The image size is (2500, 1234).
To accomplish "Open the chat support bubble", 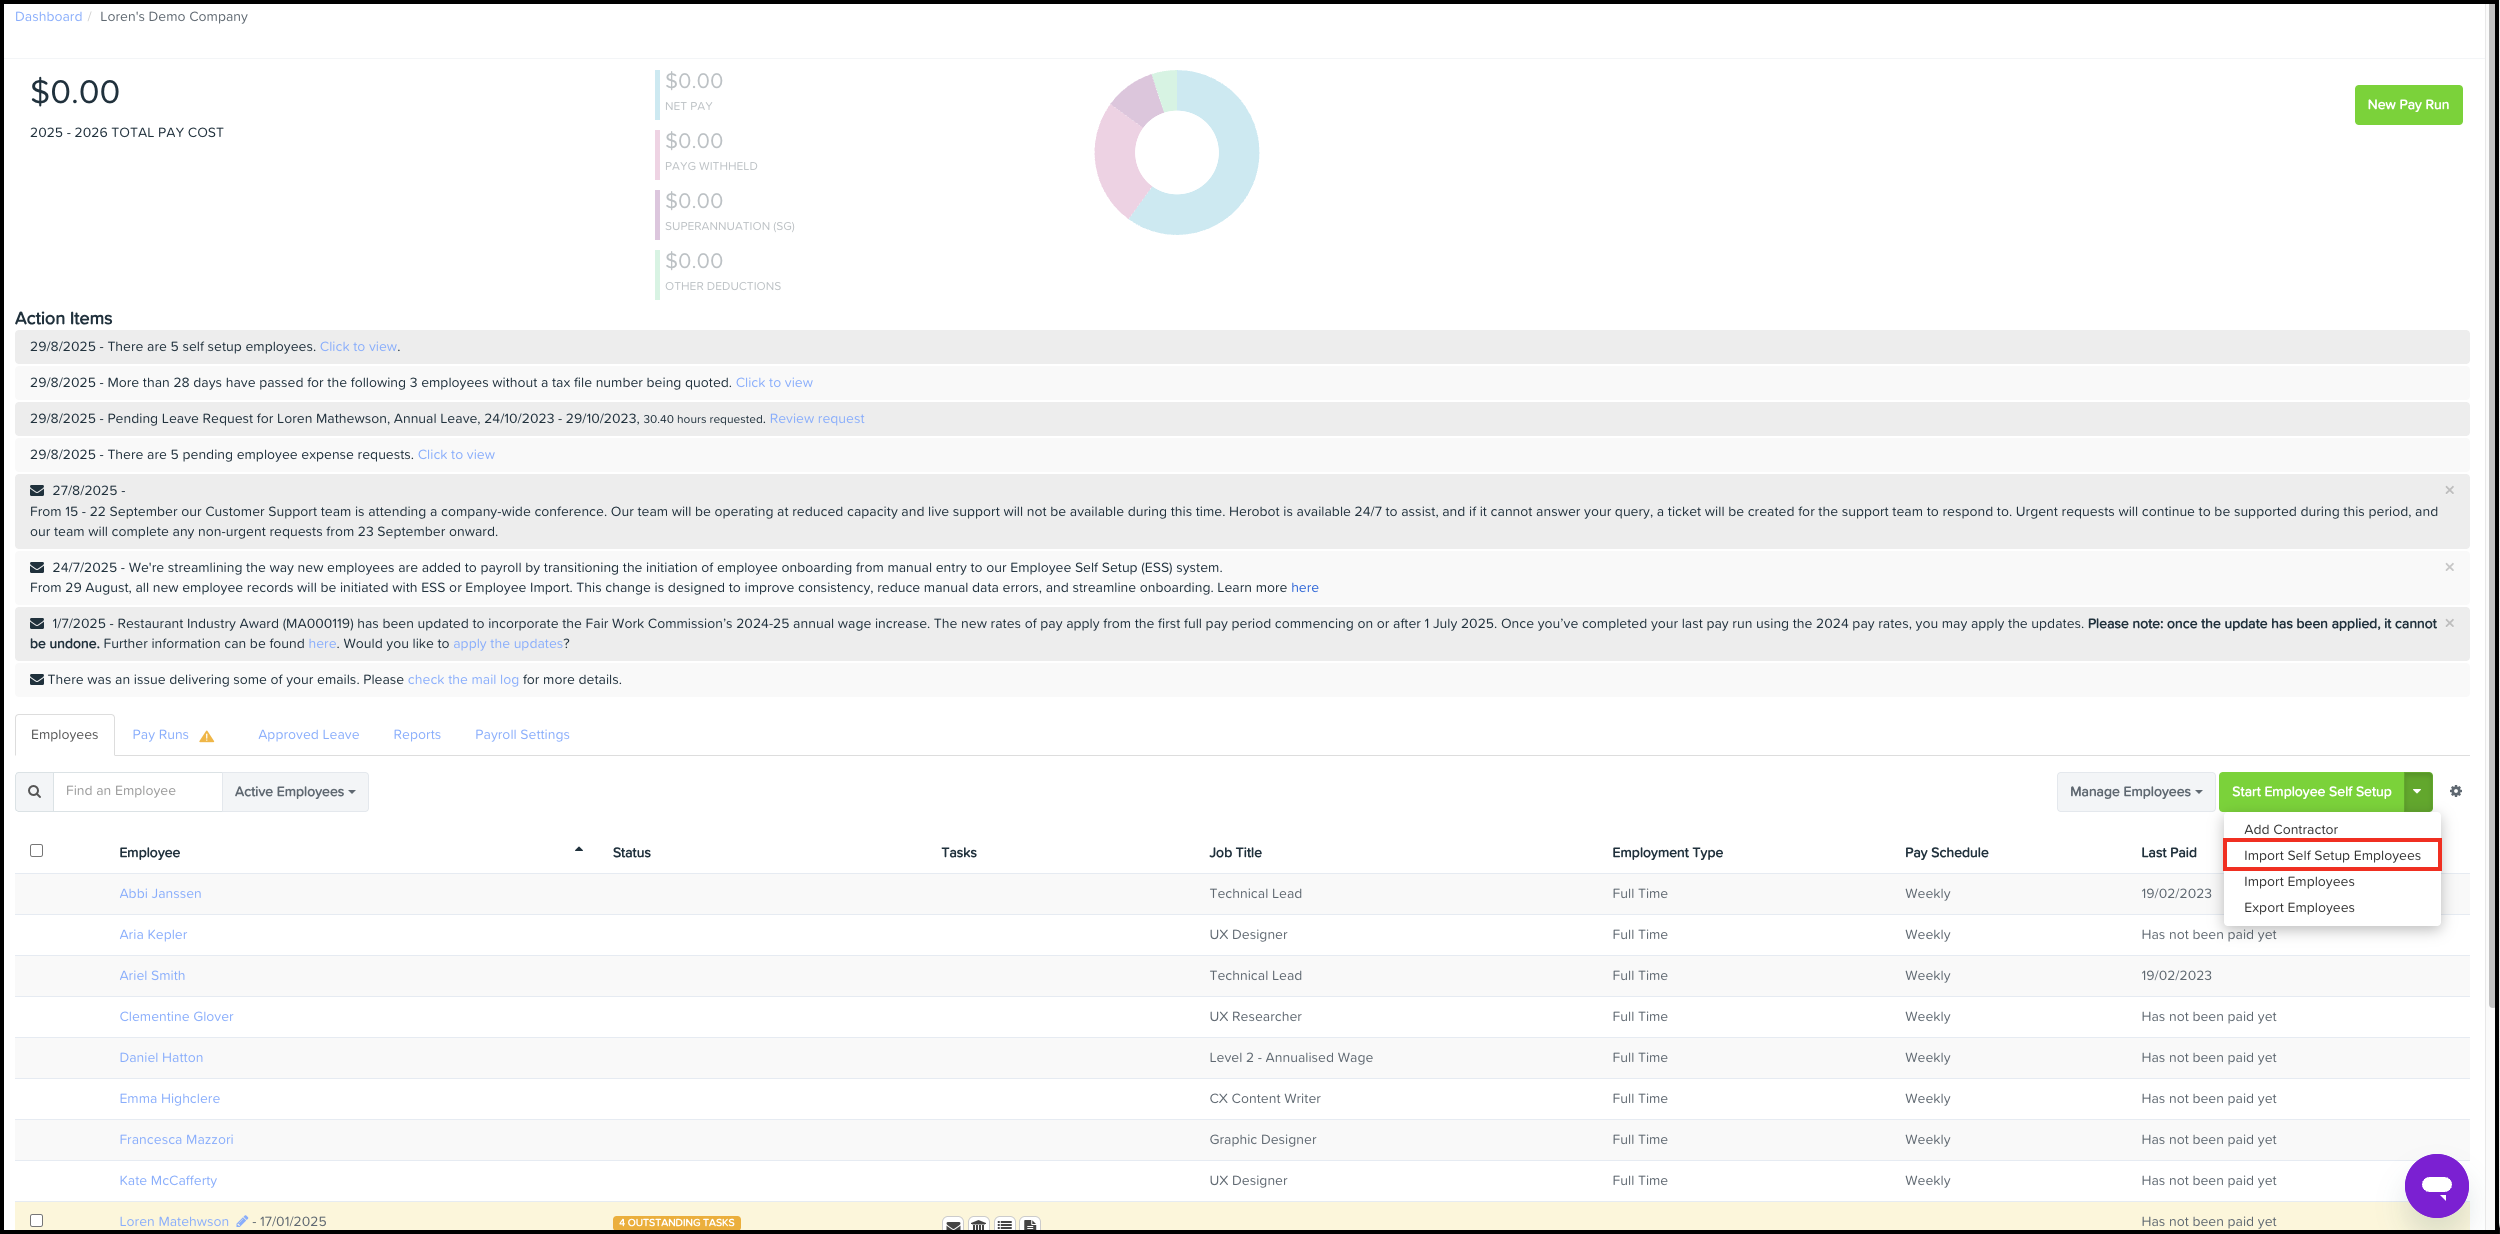I will (x=2436, y=1185).
